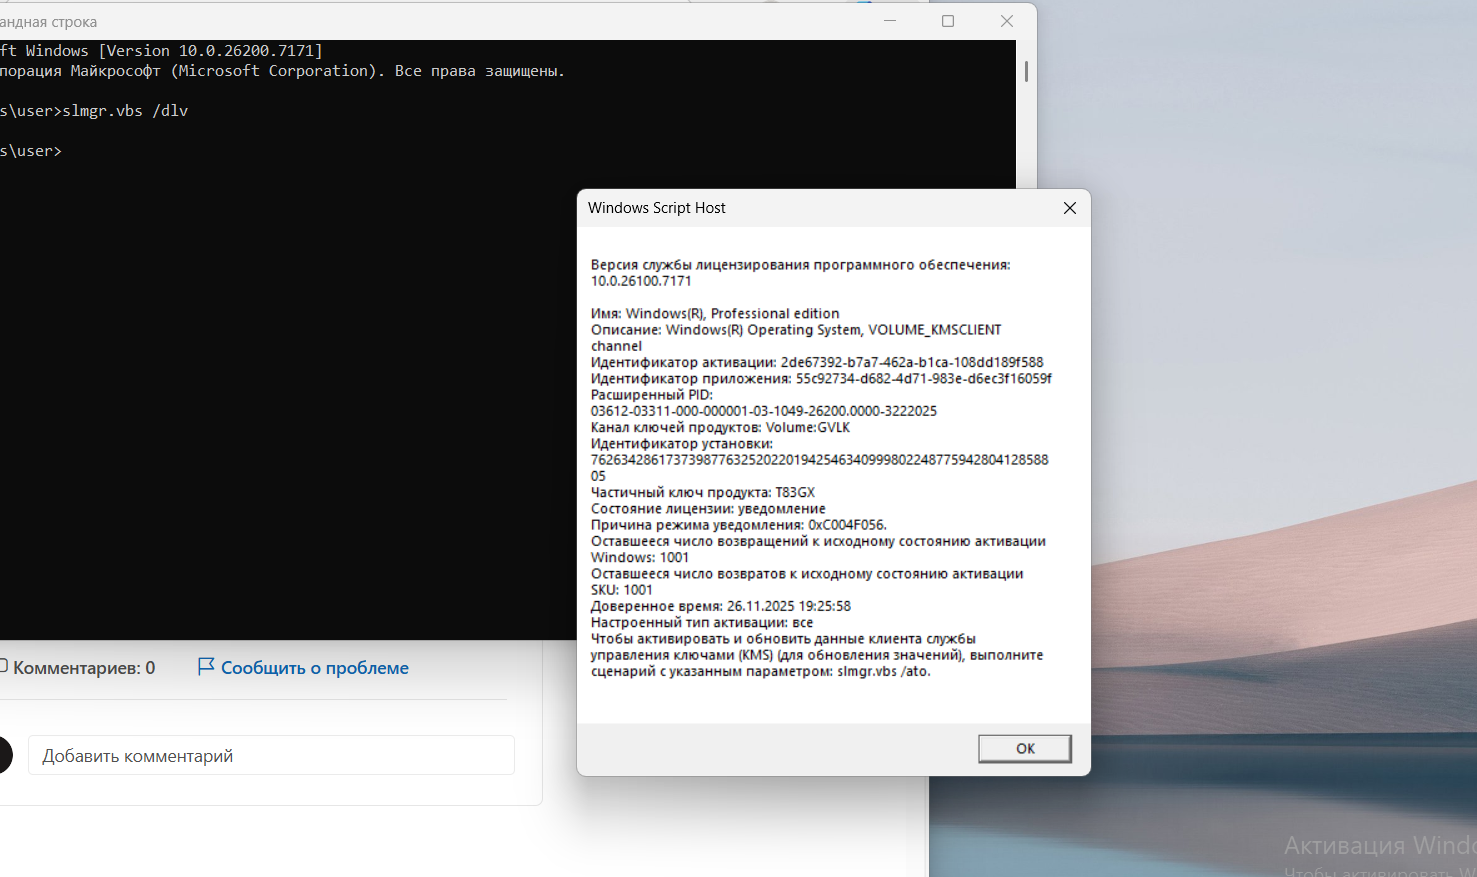Click the error code line '0xC004F056'
This screenshot has height=877, width=1477.
pos(739,525)
